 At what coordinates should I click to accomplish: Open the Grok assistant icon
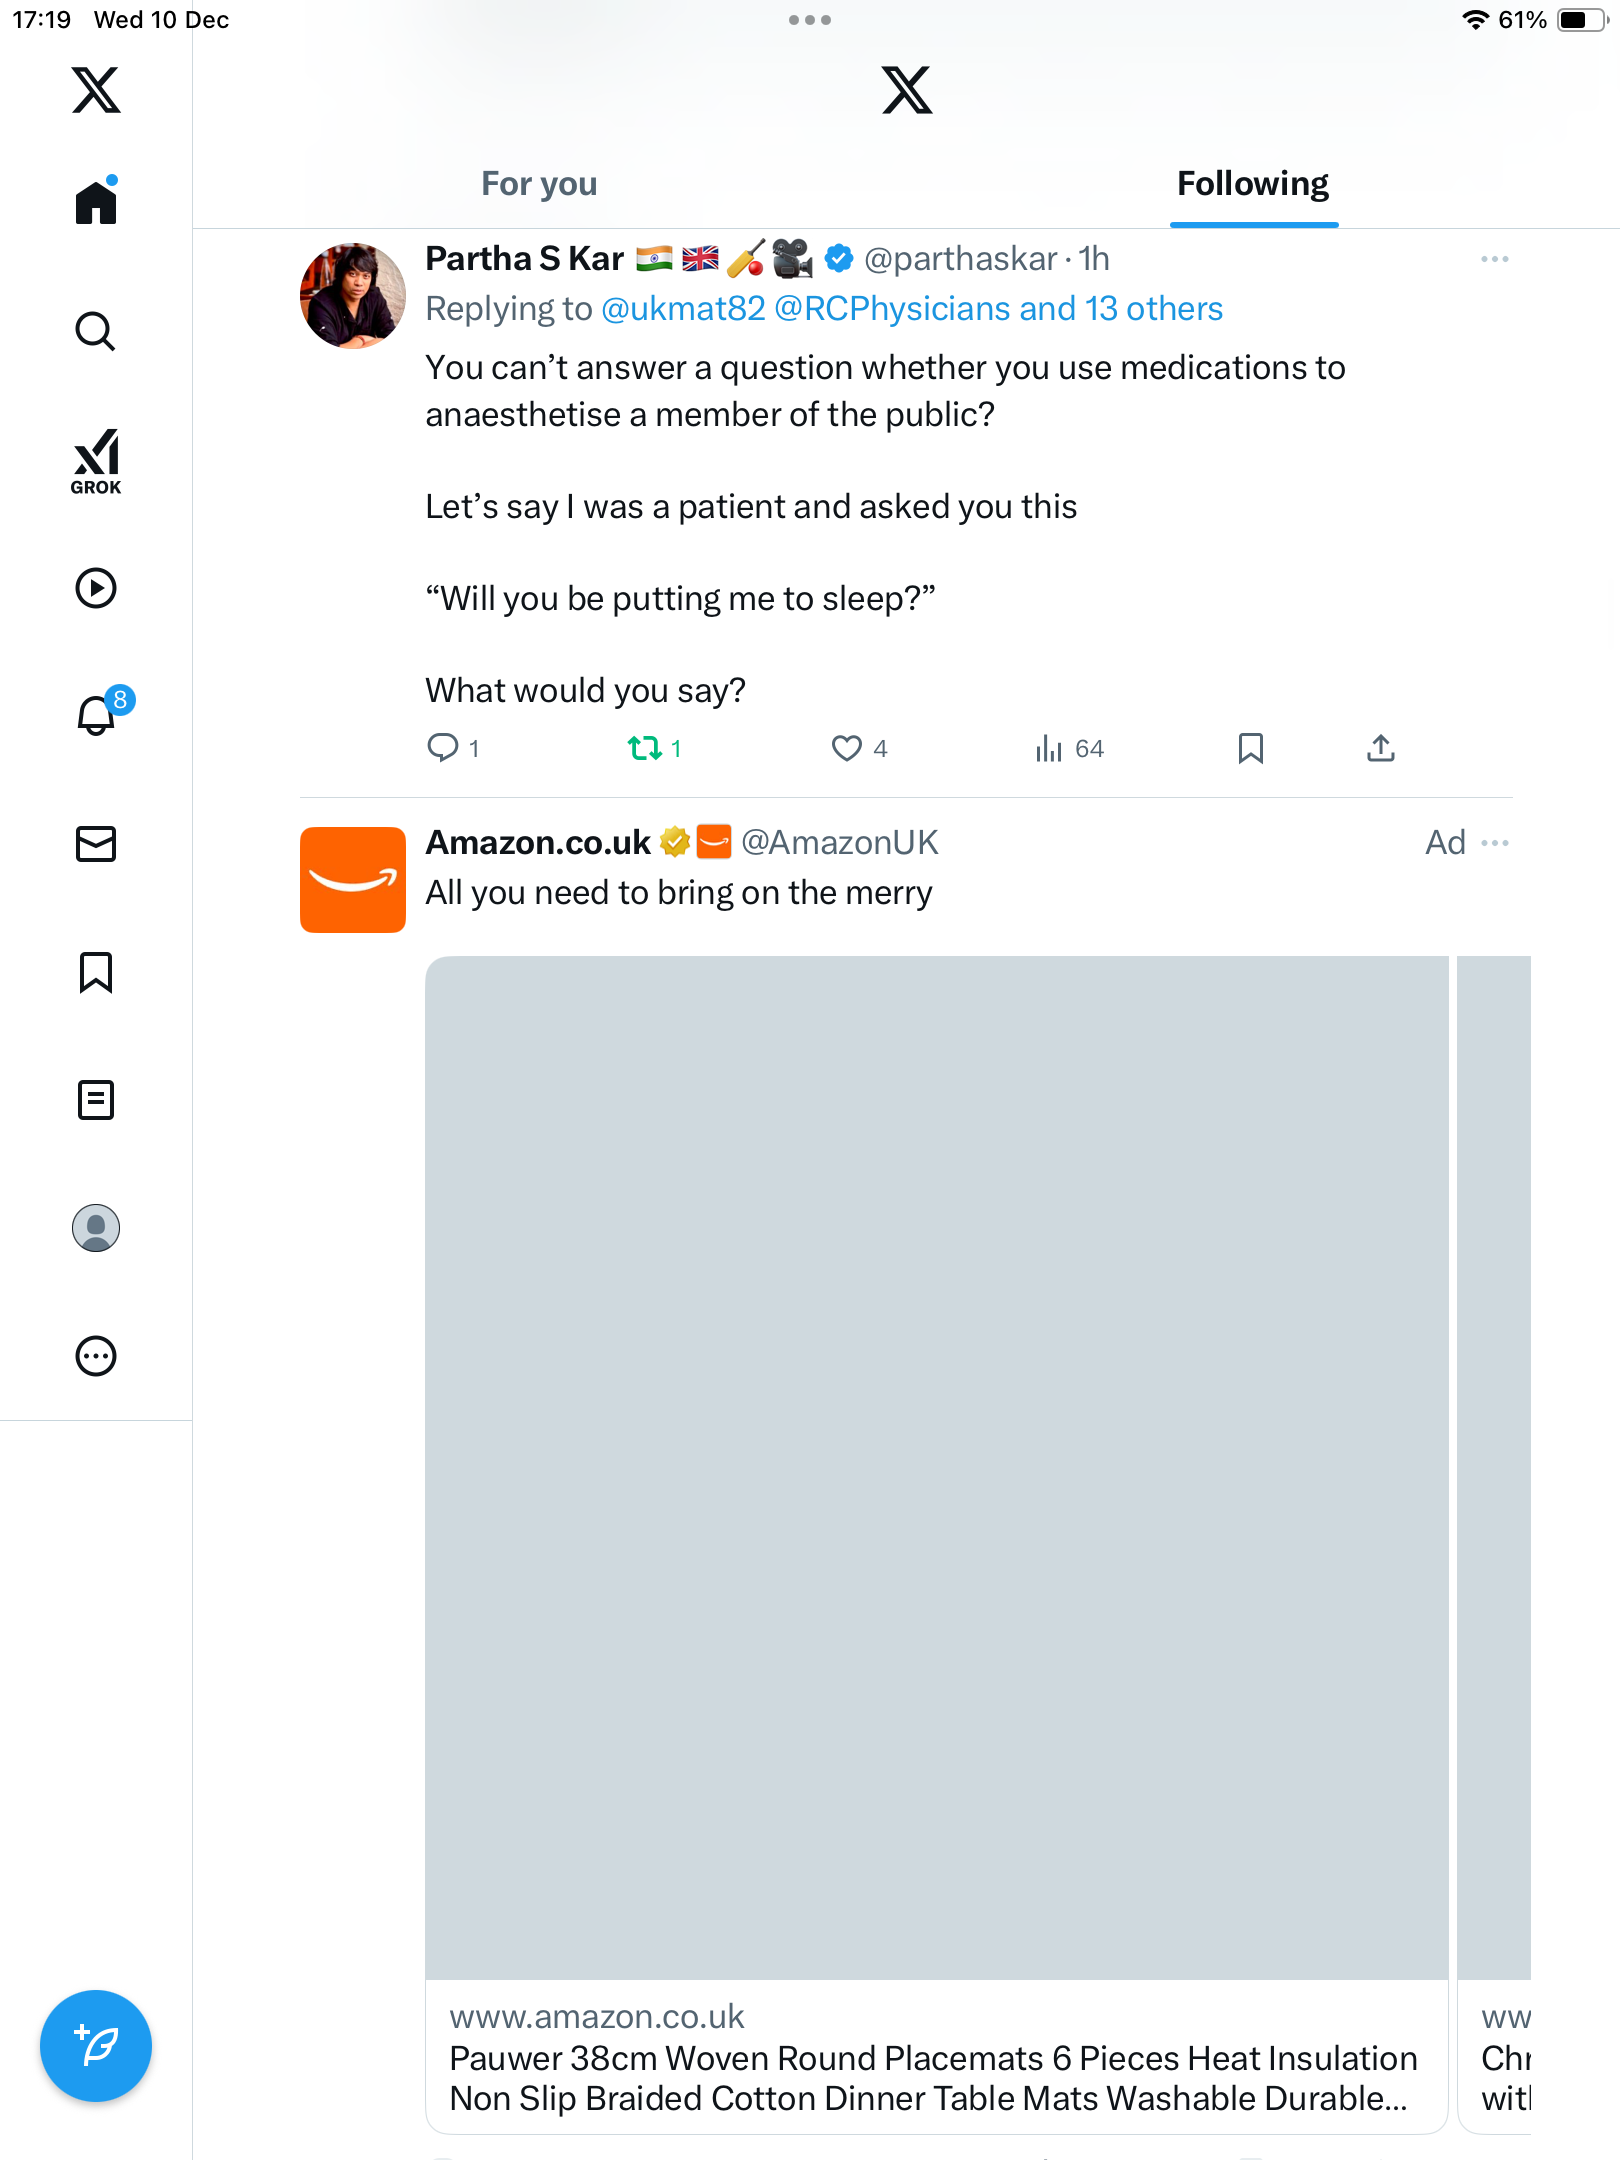96,461
